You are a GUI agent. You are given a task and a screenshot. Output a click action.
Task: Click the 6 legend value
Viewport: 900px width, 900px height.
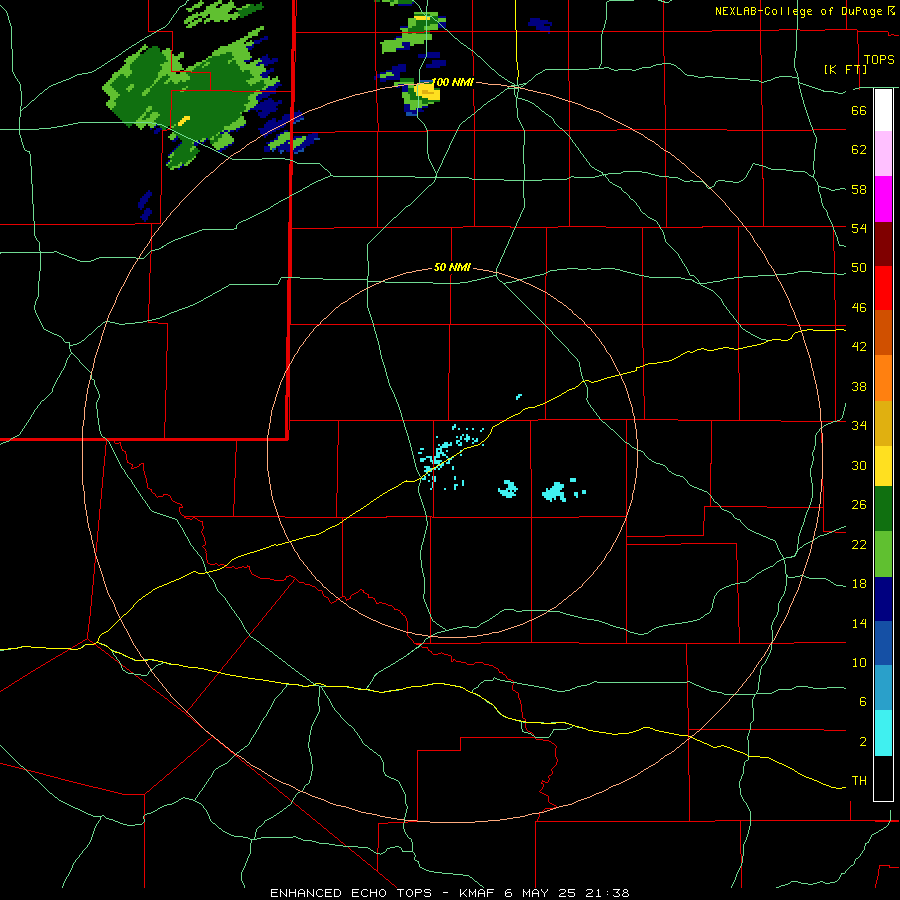click(862, 702)
